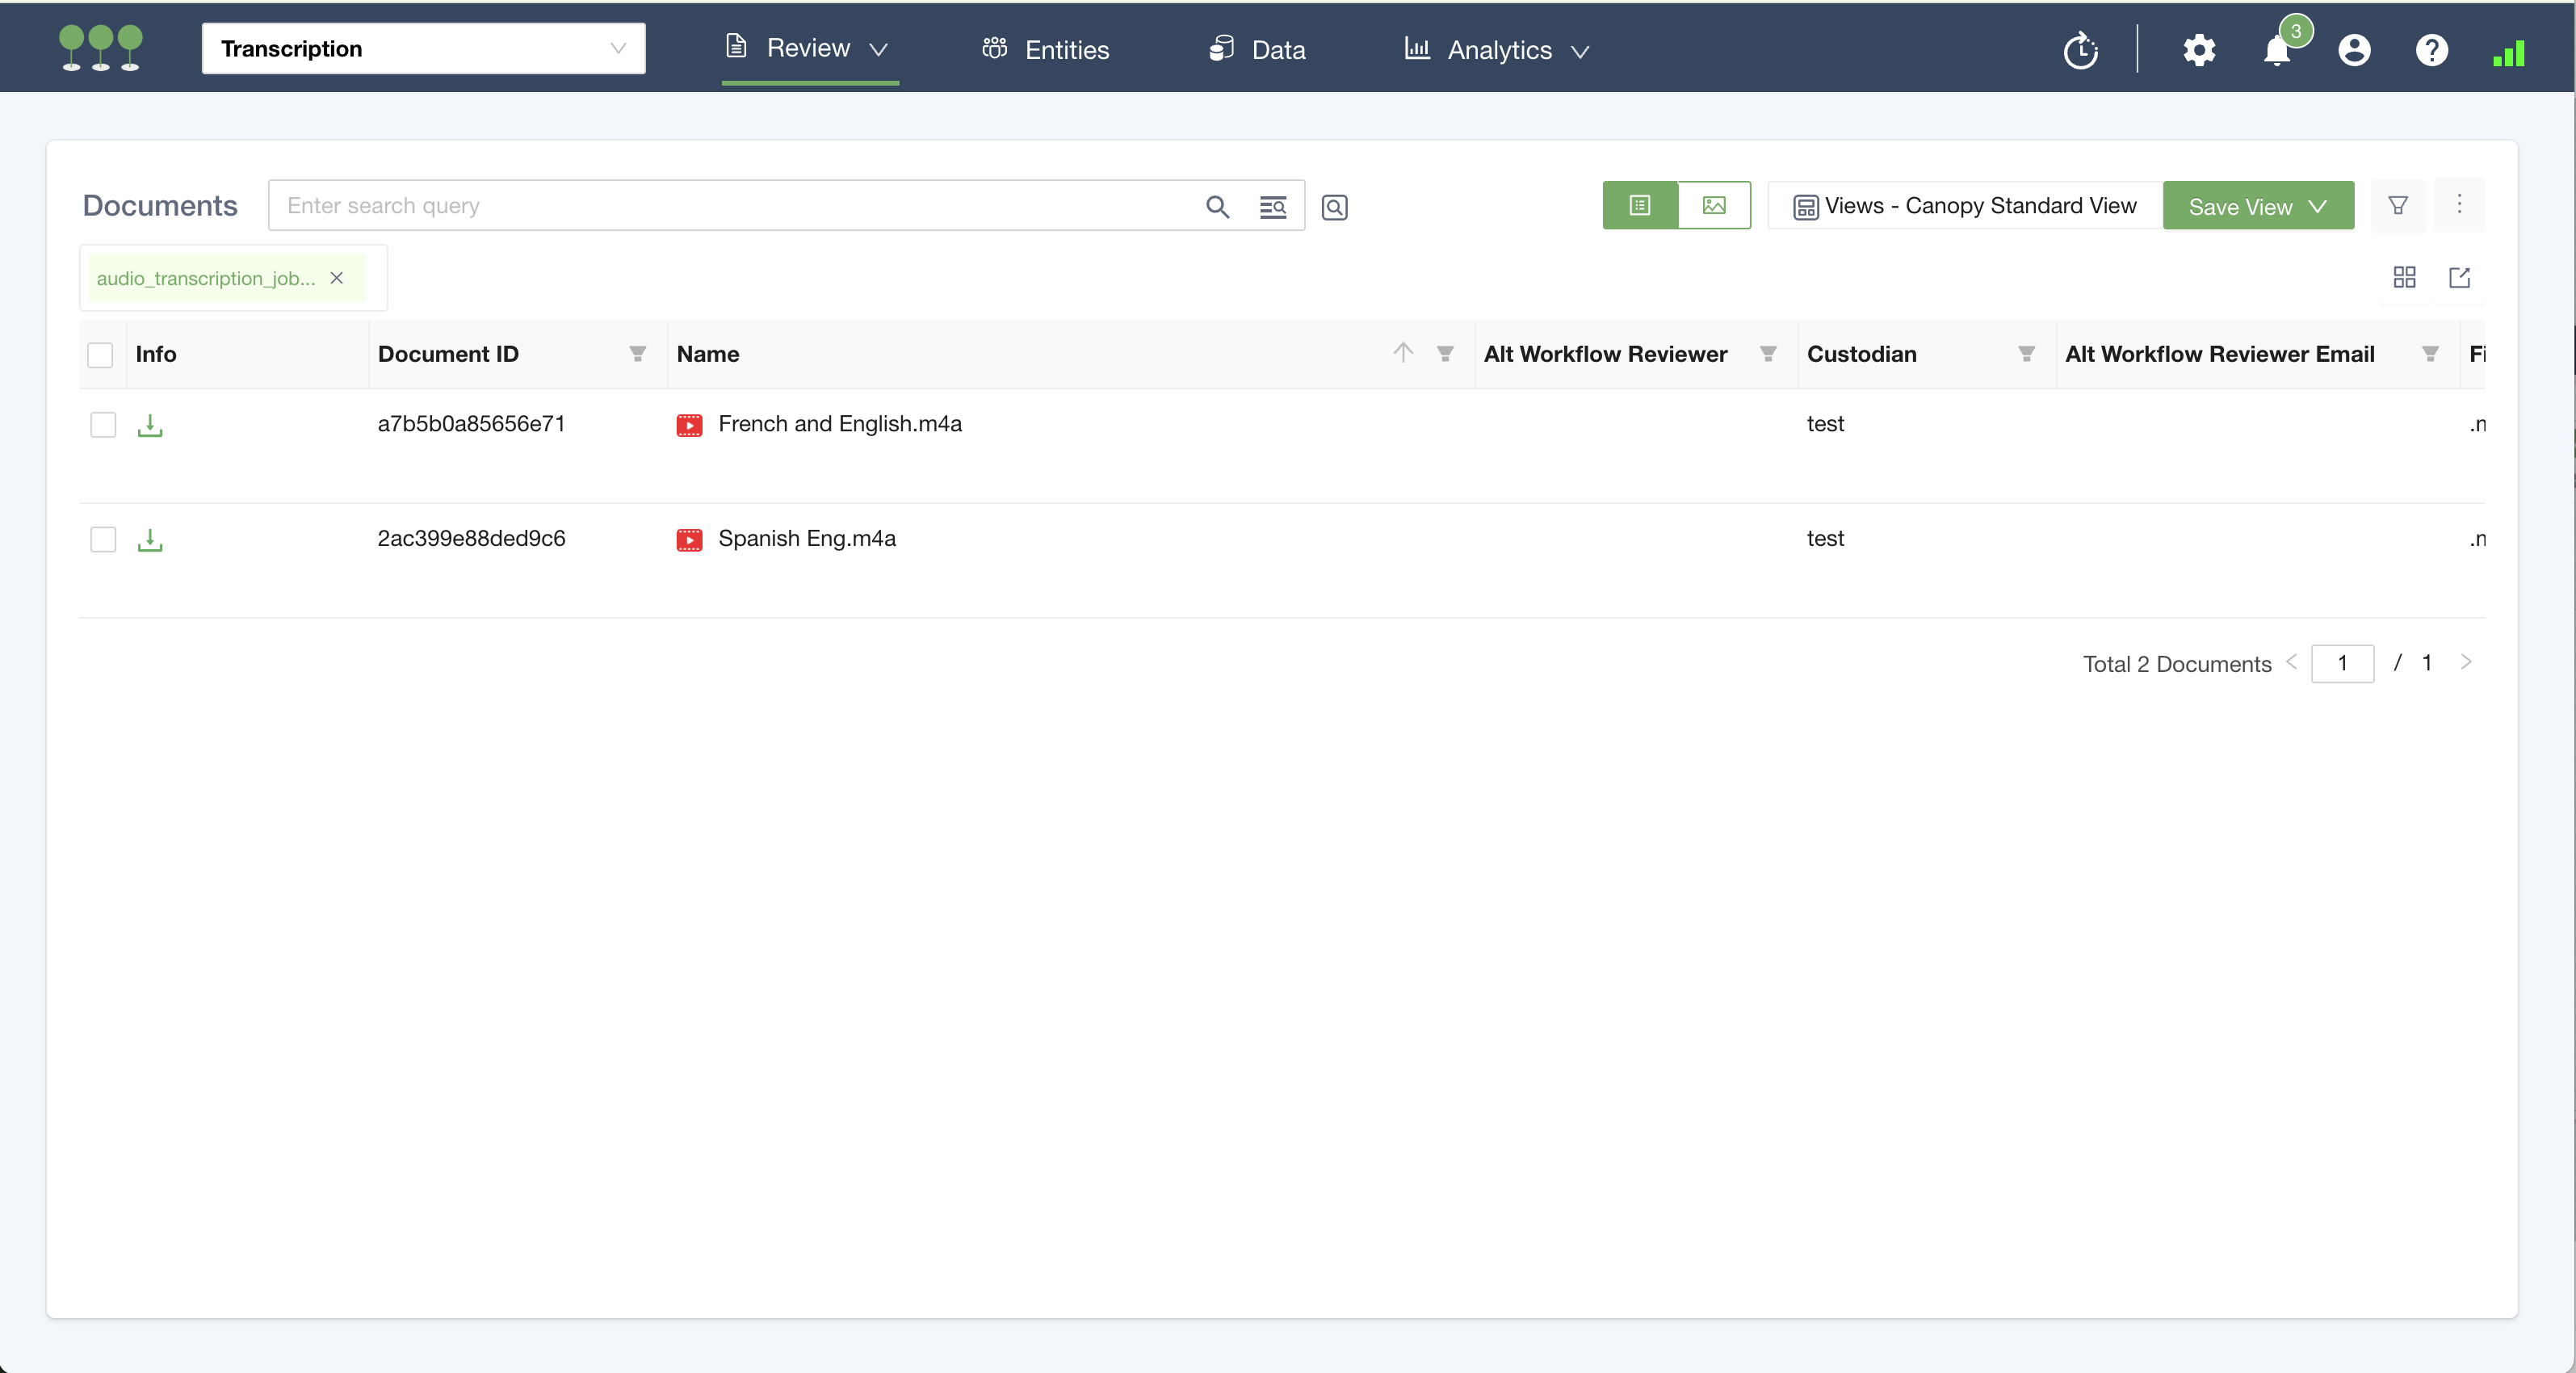
Task: Select checkbox for Spanish Eng.m4a row
Action: click(x=103, y=540)
